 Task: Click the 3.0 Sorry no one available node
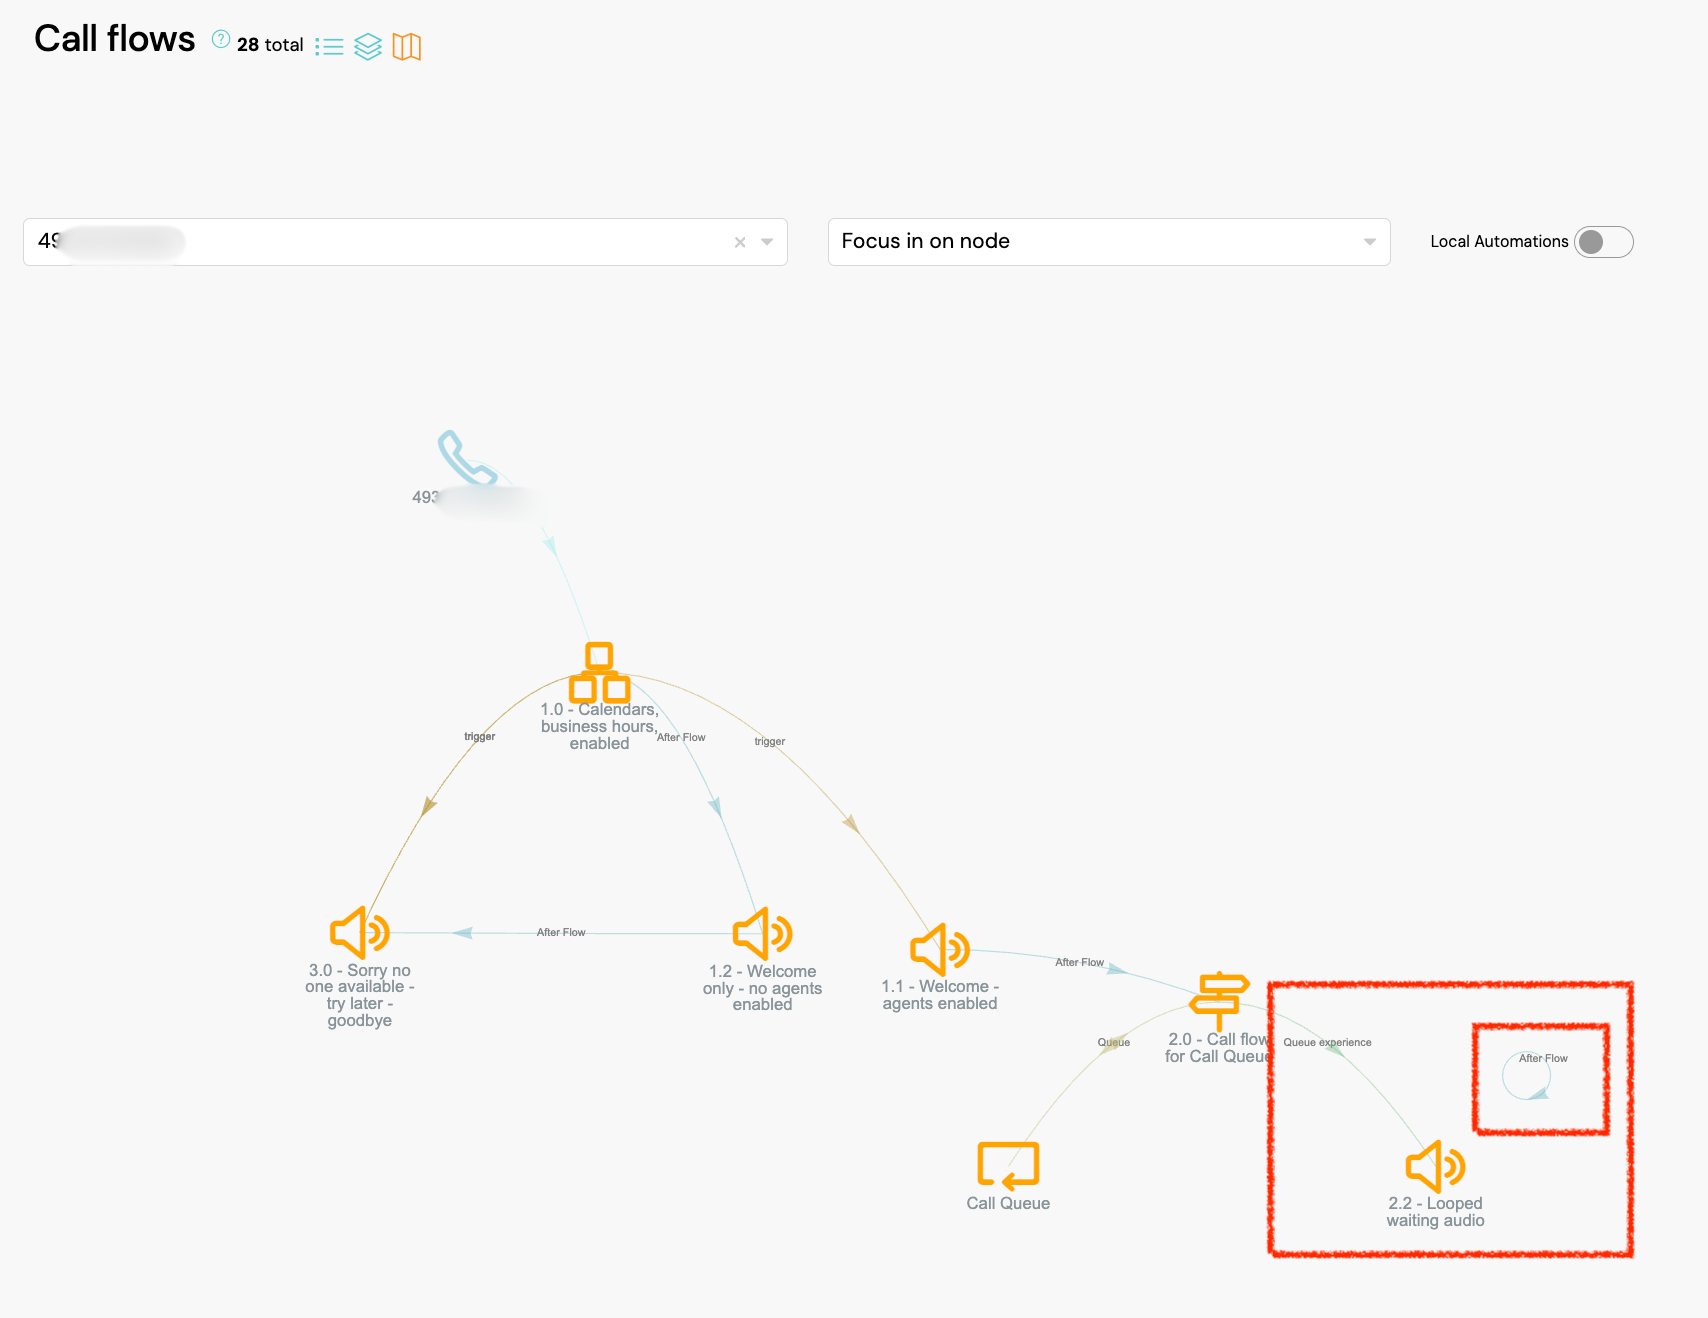point(360,933)
